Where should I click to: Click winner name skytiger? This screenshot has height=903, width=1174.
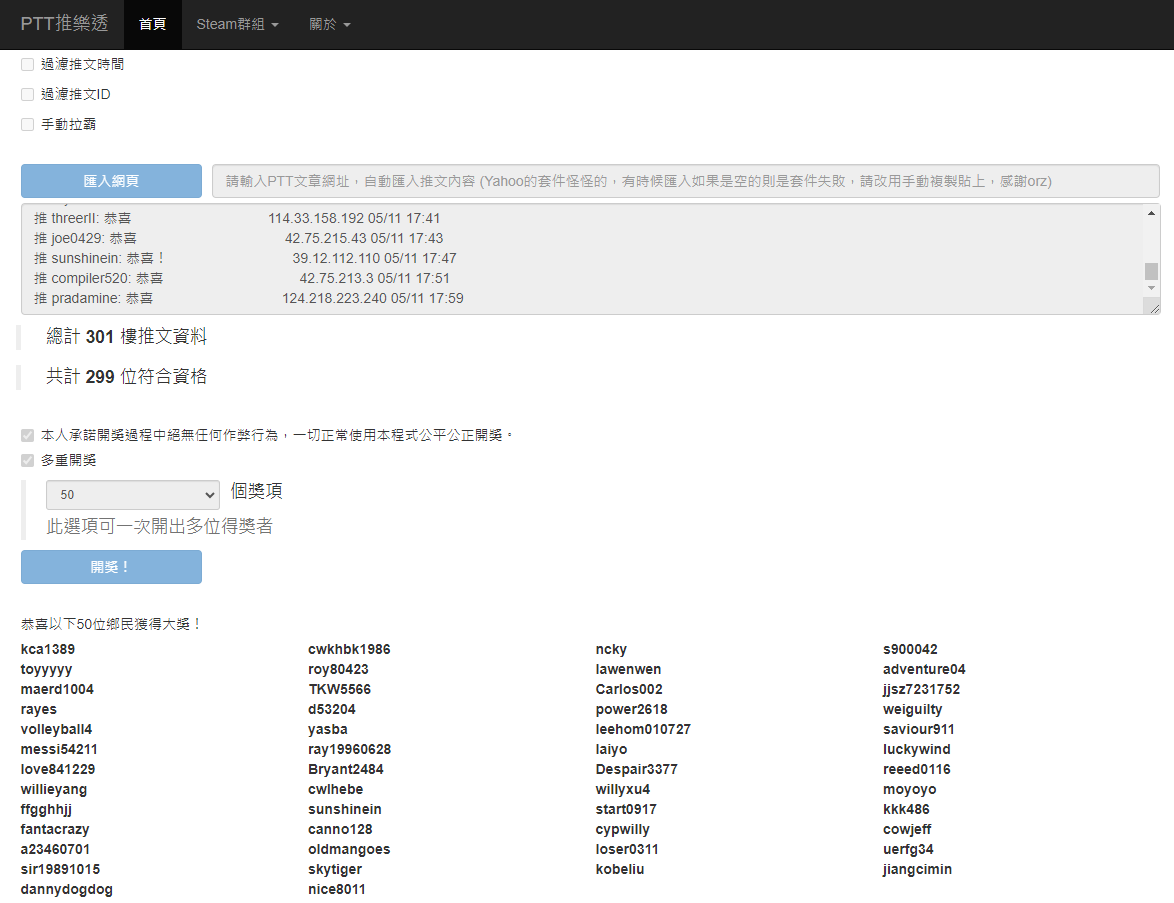[335, 869]
